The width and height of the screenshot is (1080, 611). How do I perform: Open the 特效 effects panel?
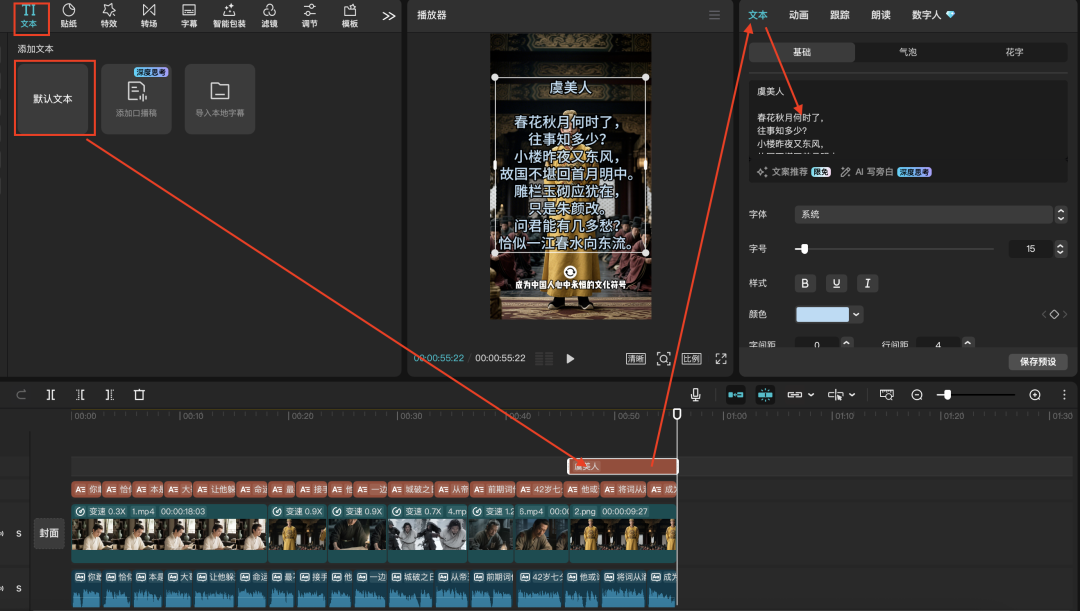(109, 15)
